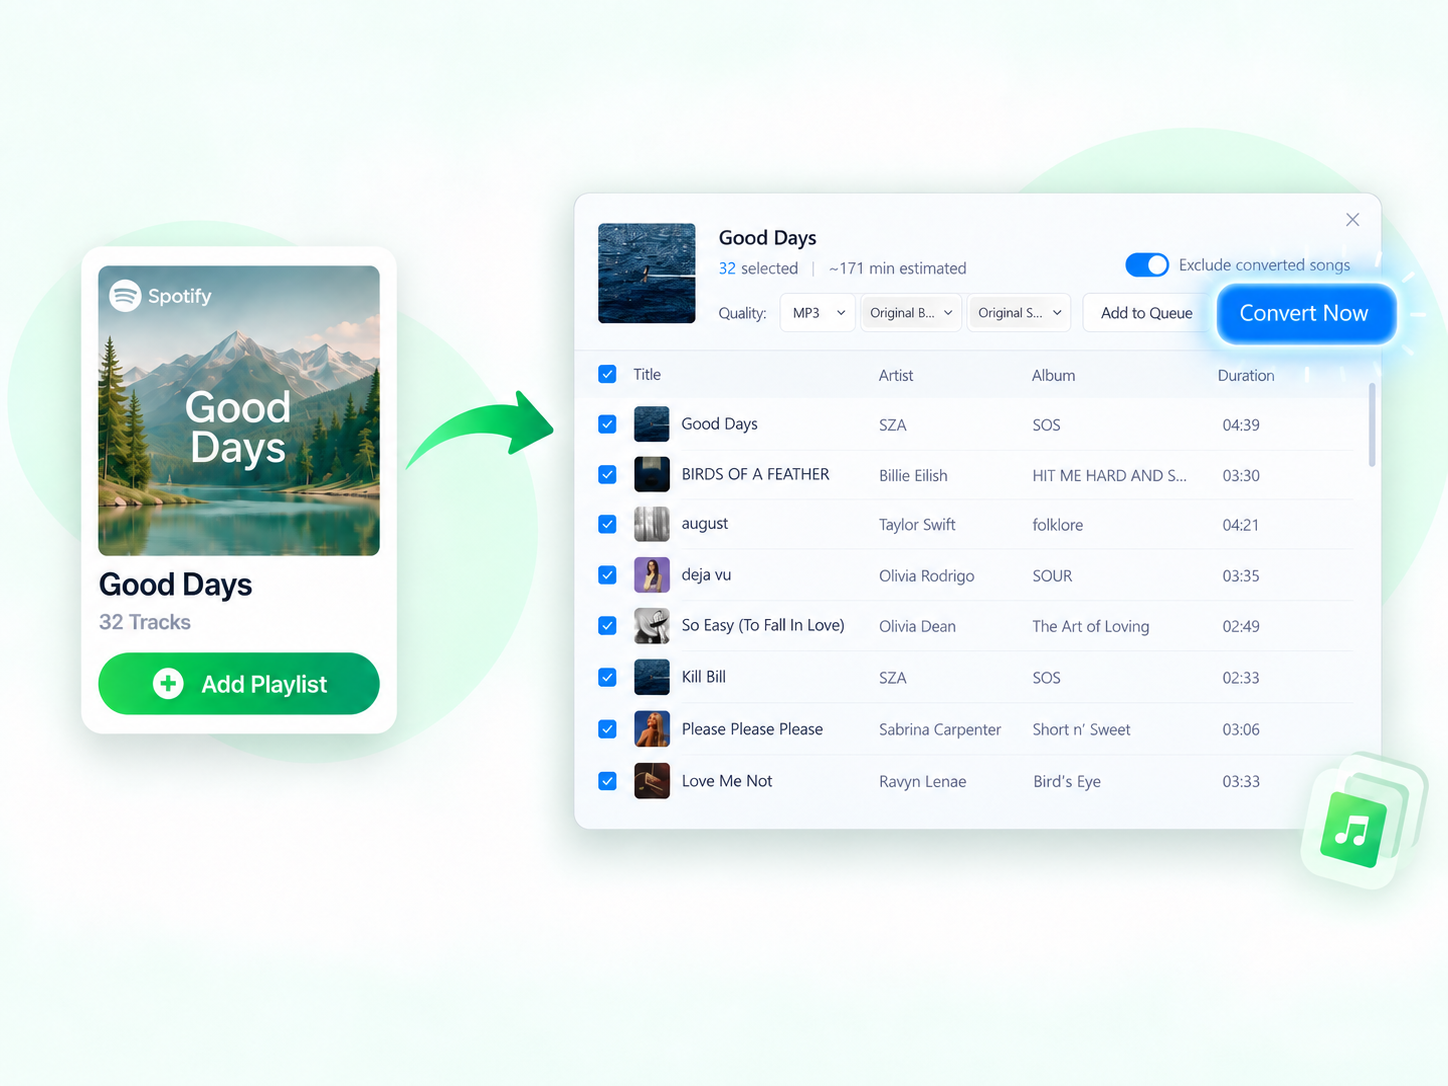Click album name The Art of Loving
Screen dimensions: 1448x1086
coord(1091,626)
